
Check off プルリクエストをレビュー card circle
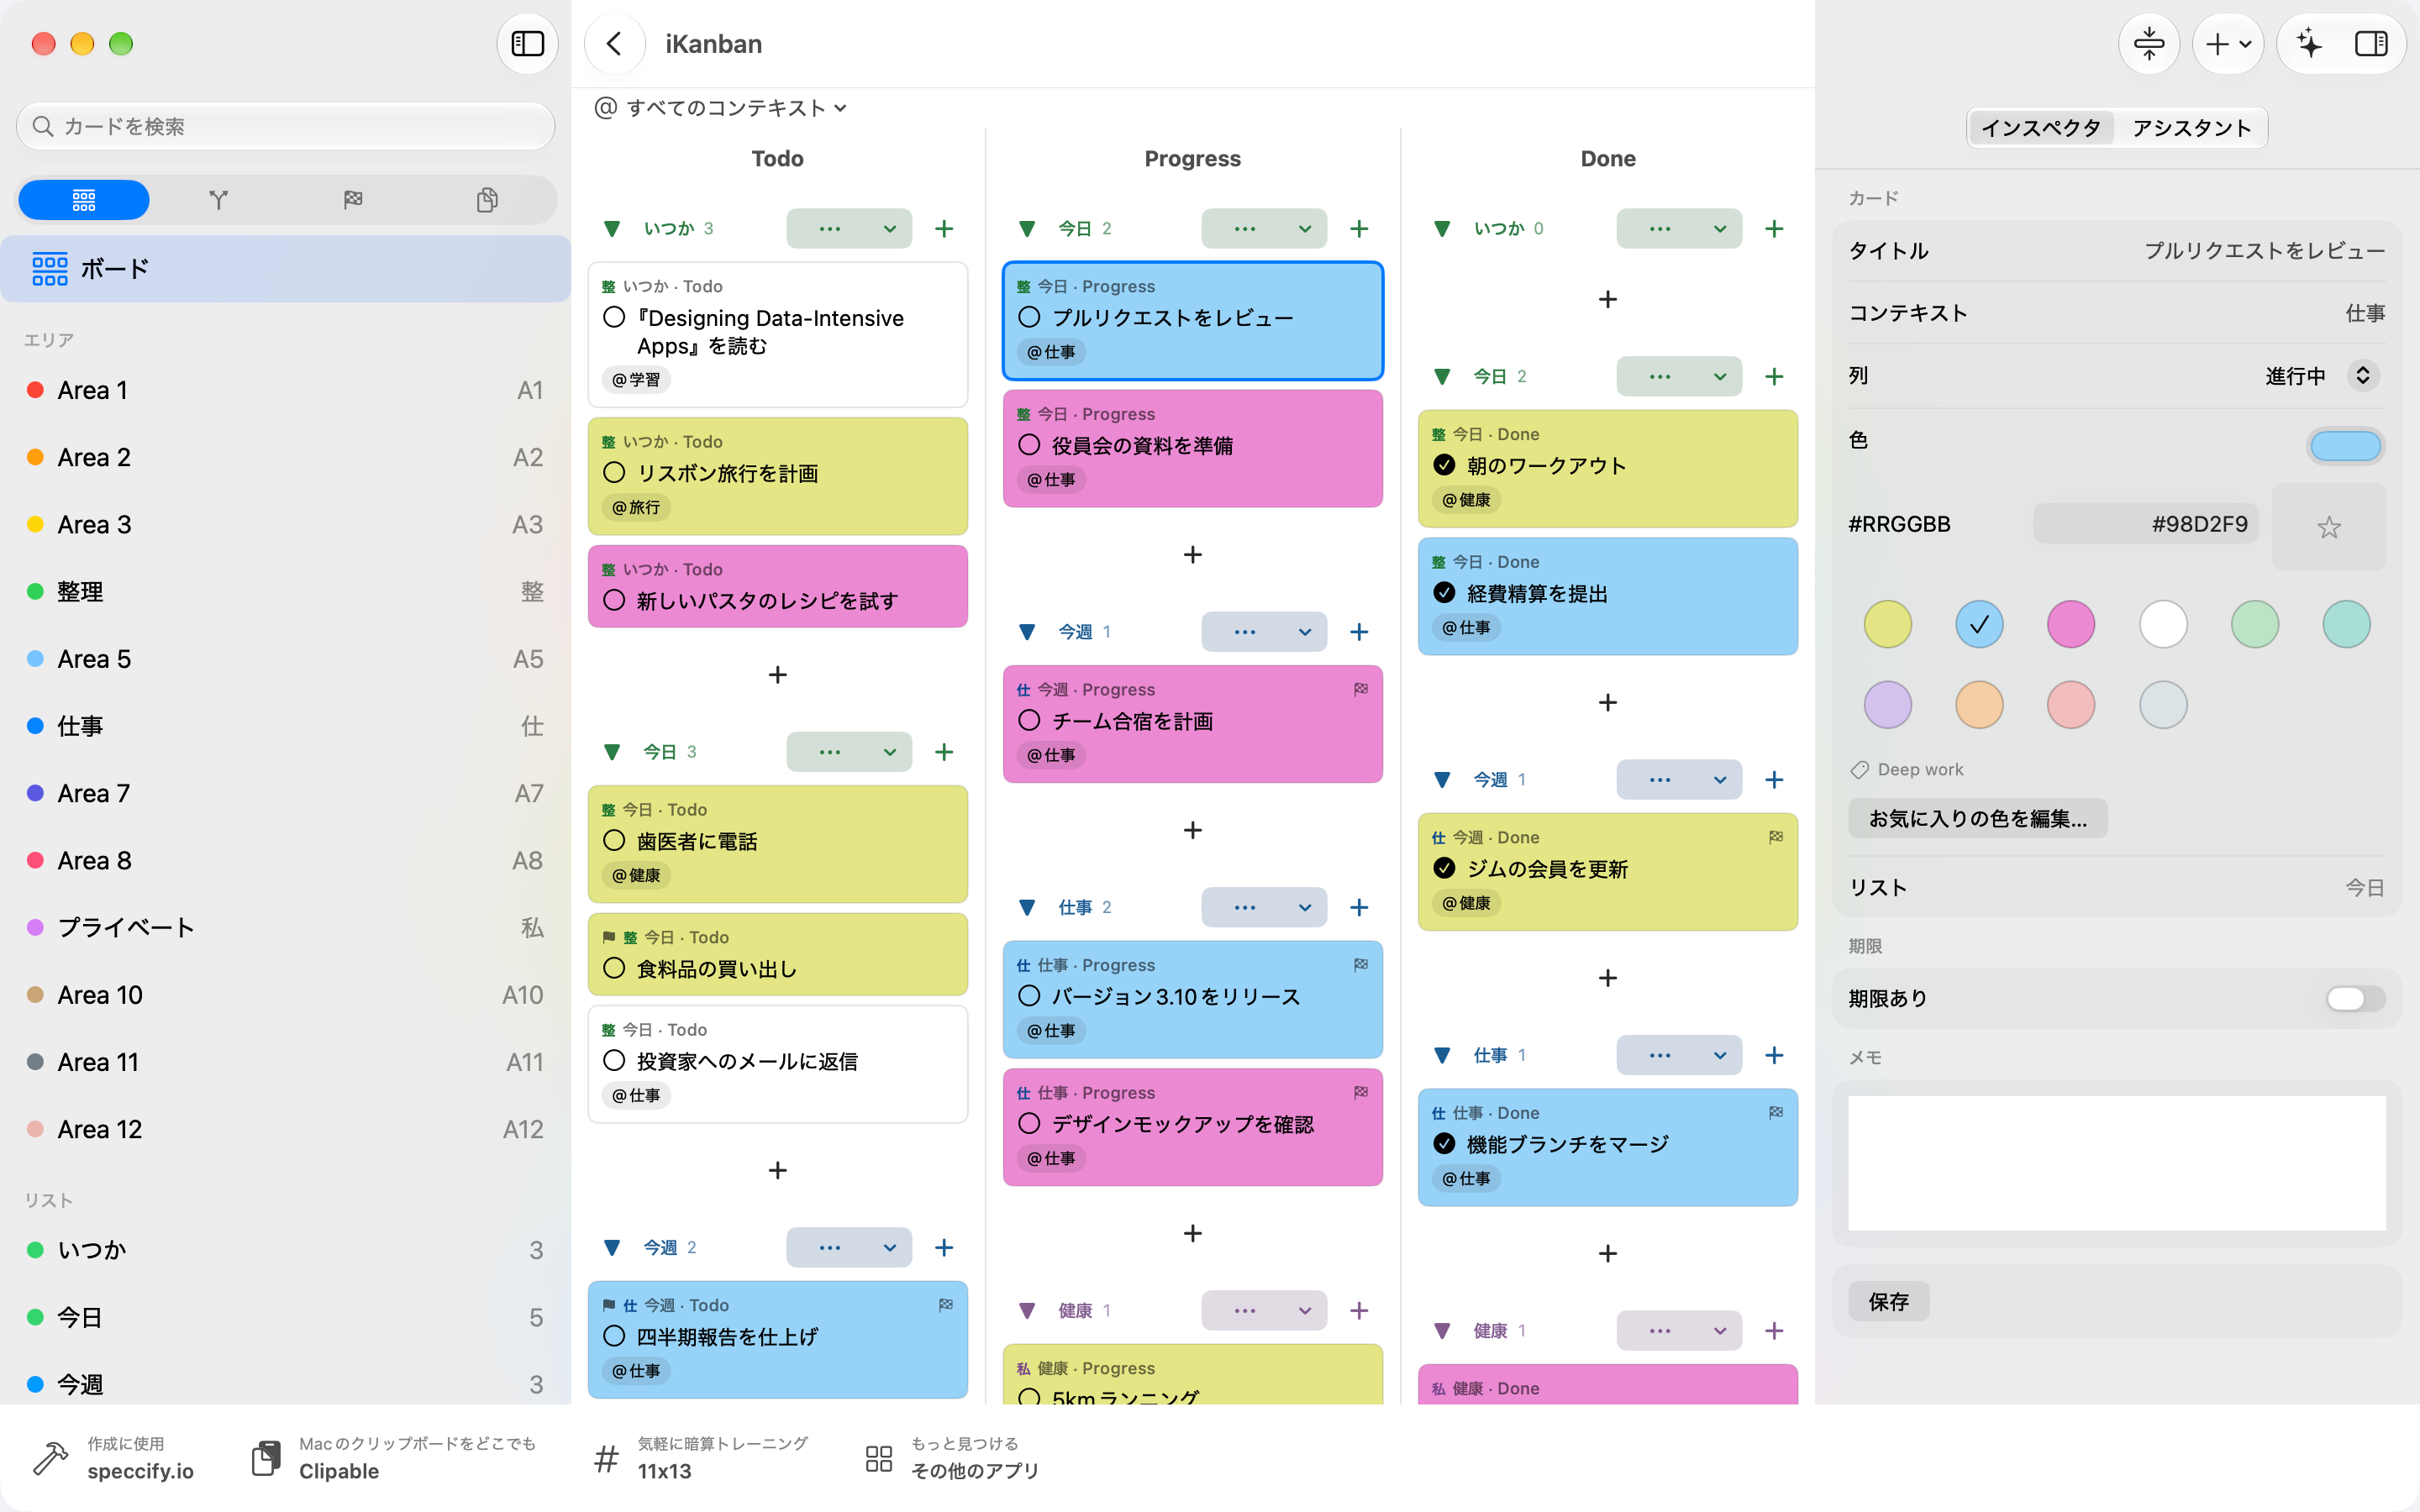point(1029,317)
